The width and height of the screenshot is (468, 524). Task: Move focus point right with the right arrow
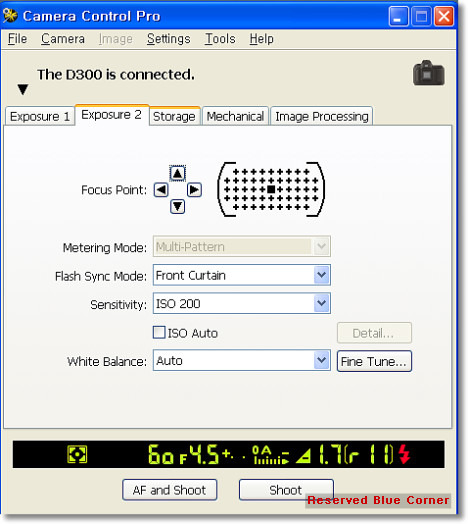(x=194, y=190)
